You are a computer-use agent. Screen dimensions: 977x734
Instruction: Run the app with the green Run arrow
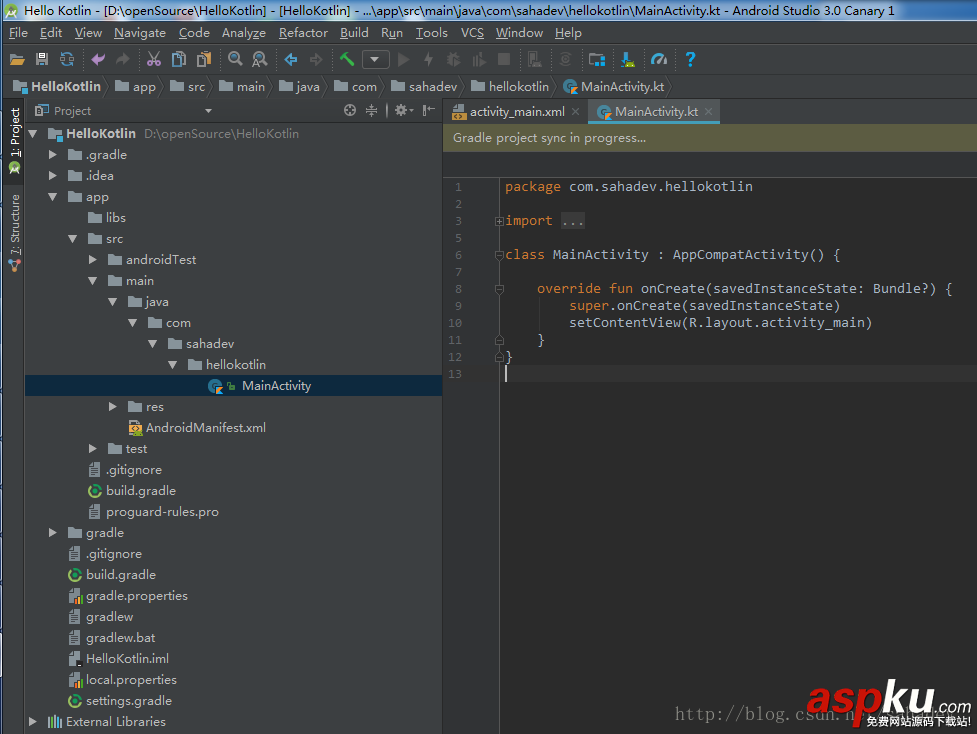pos(404,59)
